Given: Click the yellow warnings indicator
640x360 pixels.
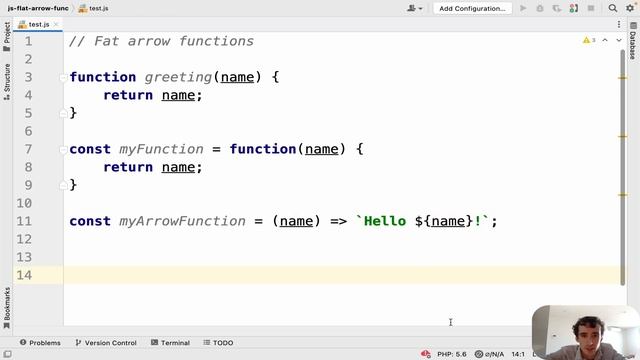Looking at the screenshot, I should click(x=589, y=40).
